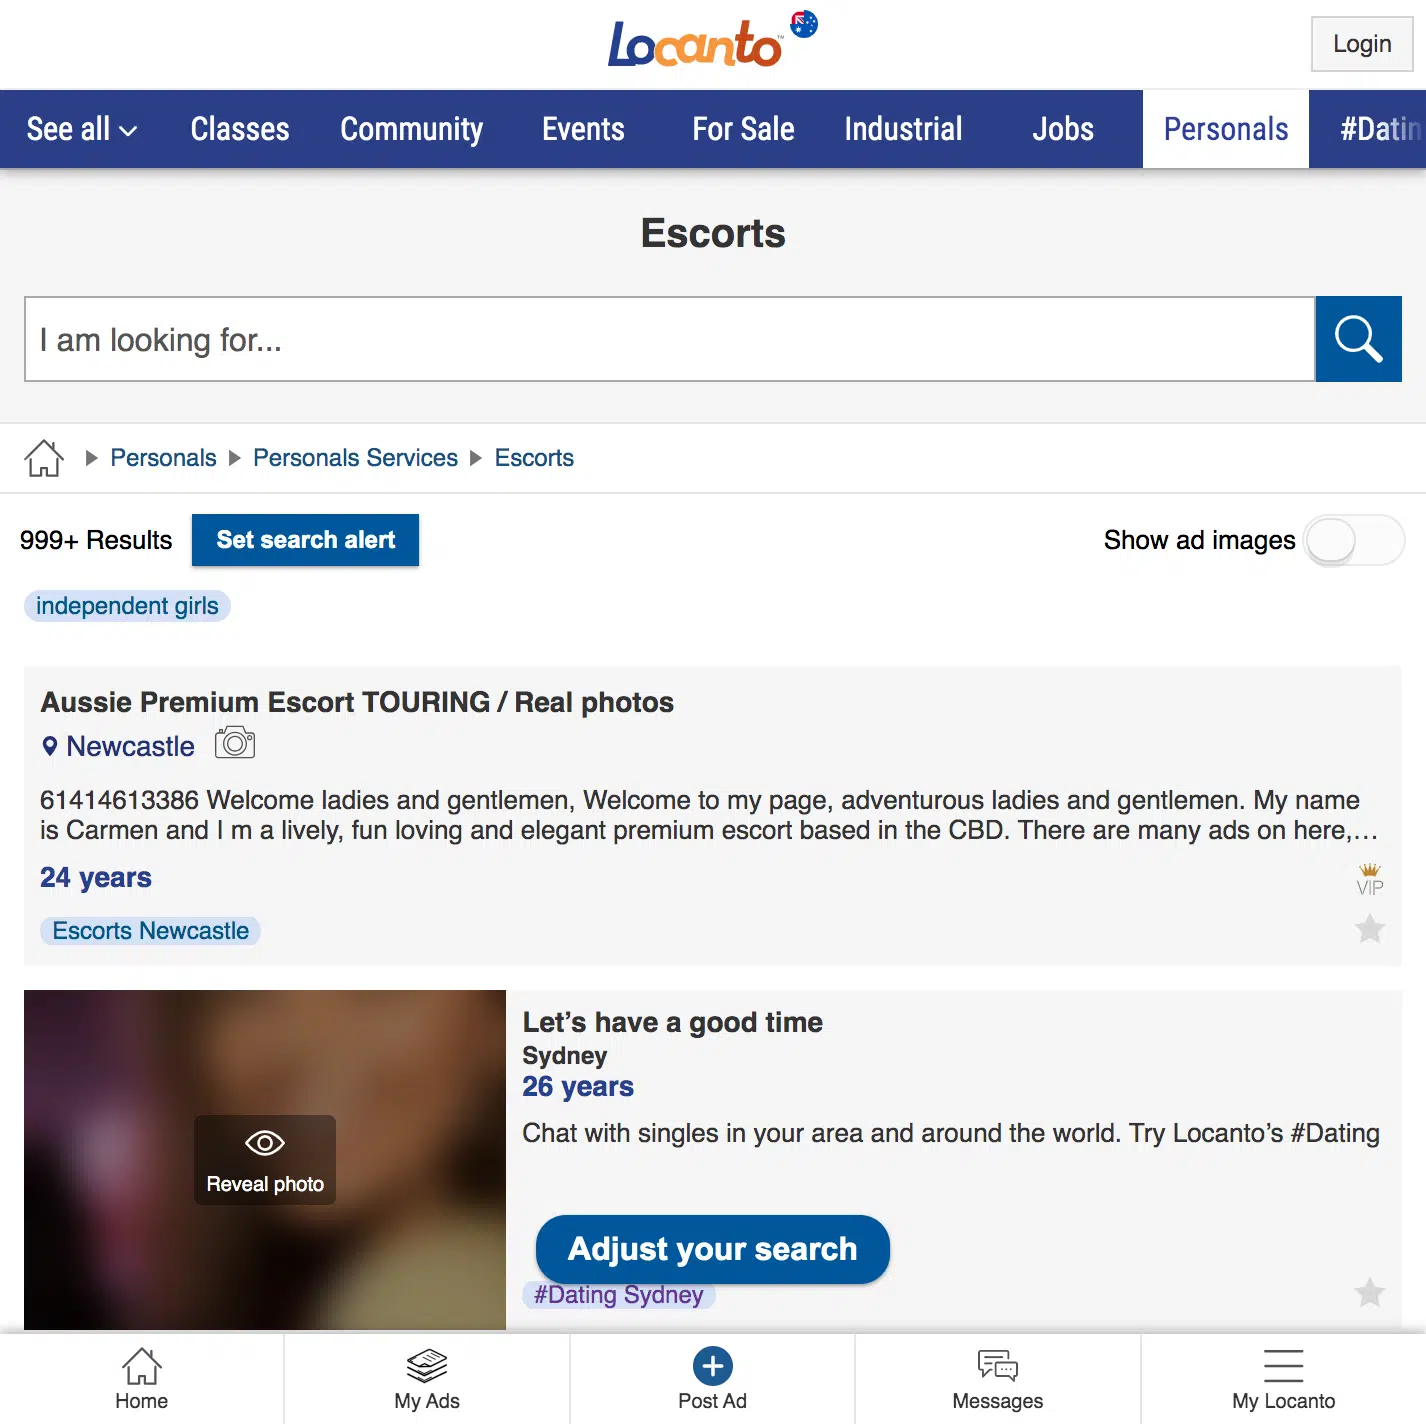Click the Australia flag icon

(x=804, y=24)
